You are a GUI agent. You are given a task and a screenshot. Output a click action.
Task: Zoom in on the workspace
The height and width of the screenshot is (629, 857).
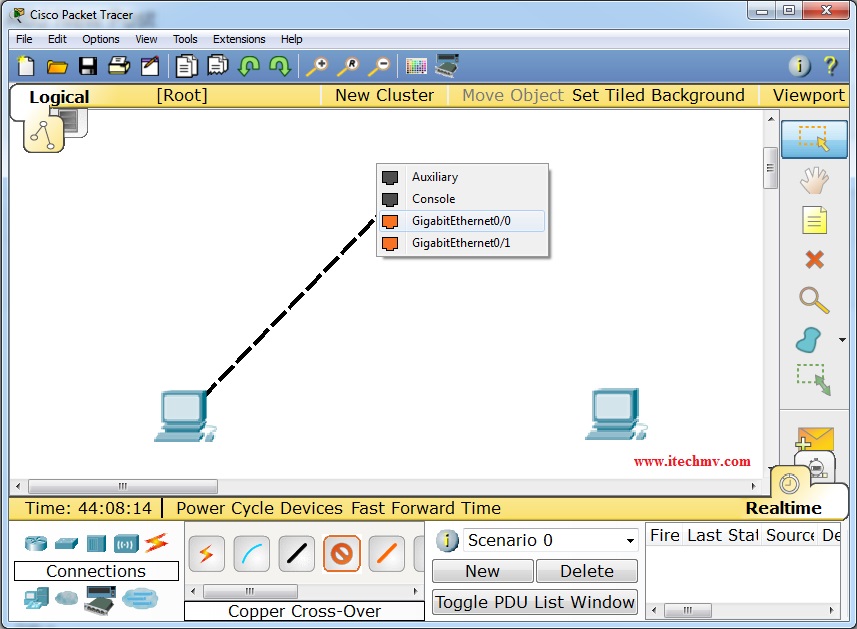click(316, 66)
